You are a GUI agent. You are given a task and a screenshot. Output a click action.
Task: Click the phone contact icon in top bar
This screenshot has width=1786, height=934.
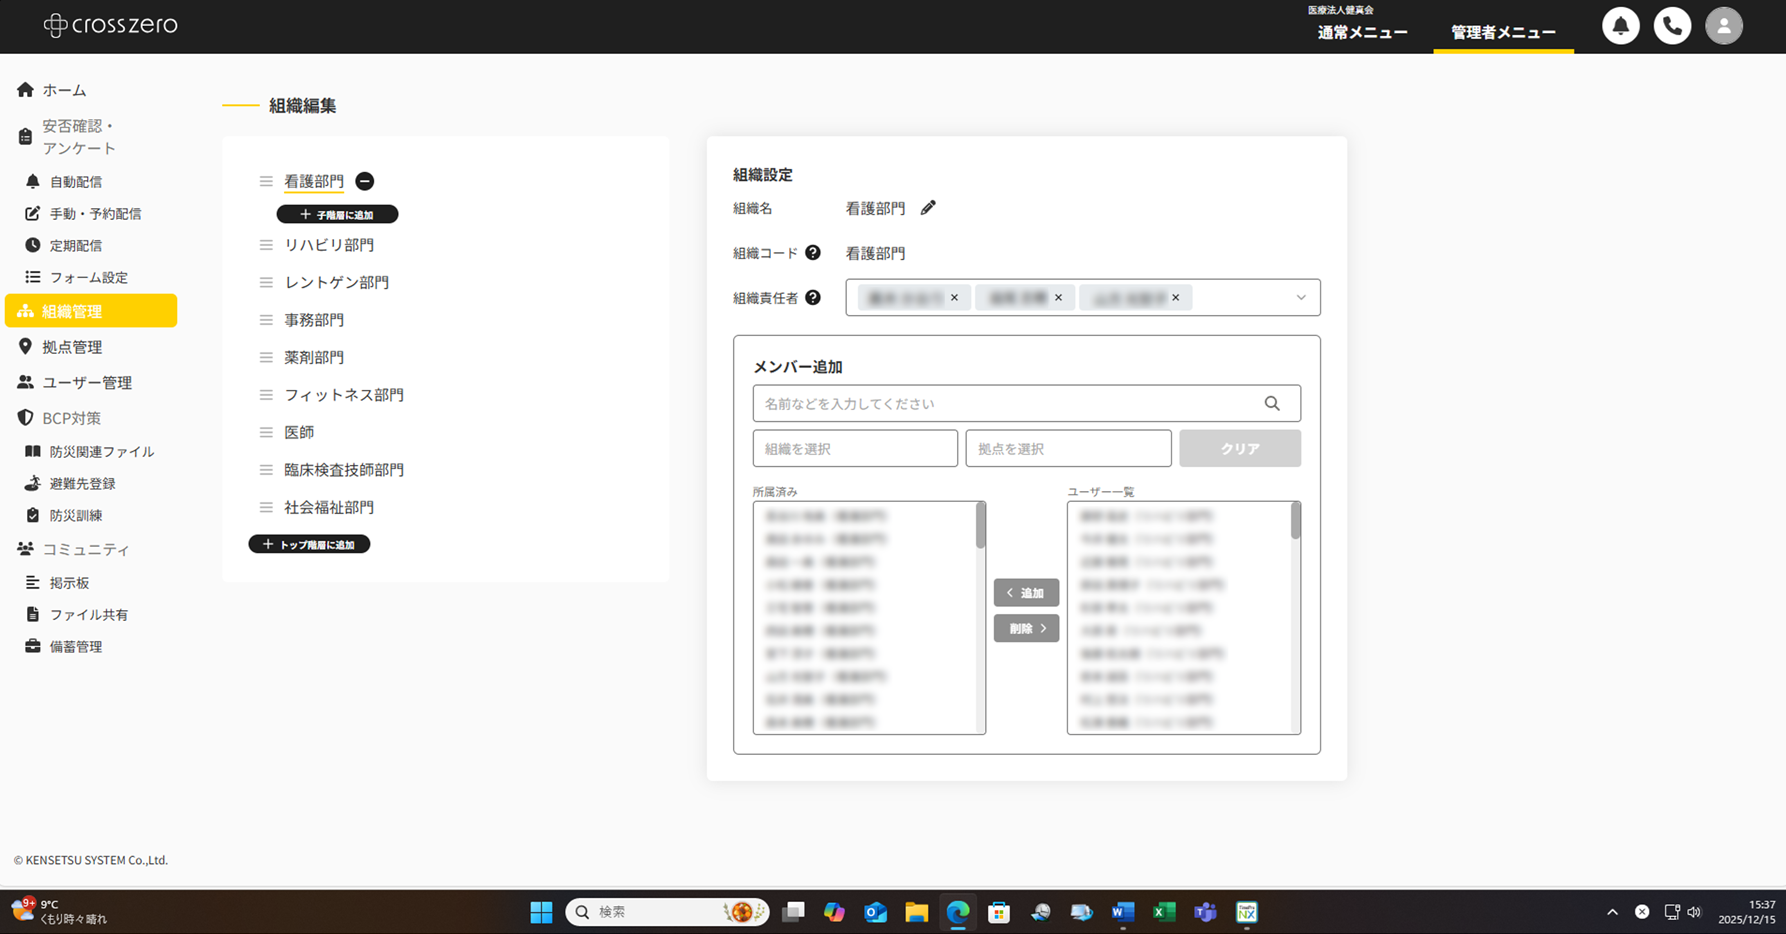[x=1672, y=26]
